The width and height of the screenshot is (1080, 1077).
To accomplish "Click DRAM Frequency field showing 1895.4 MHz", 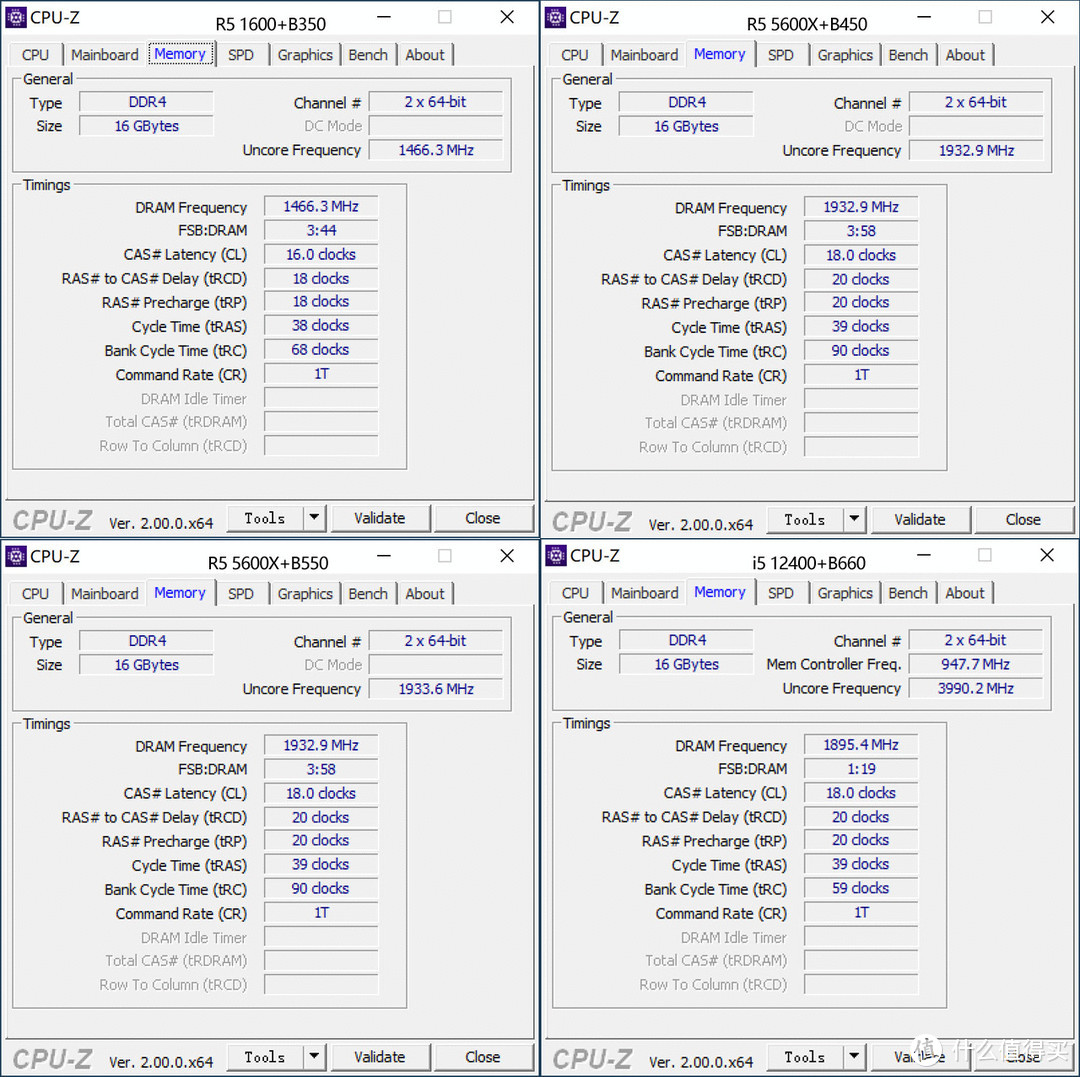I will click(861, 745).
